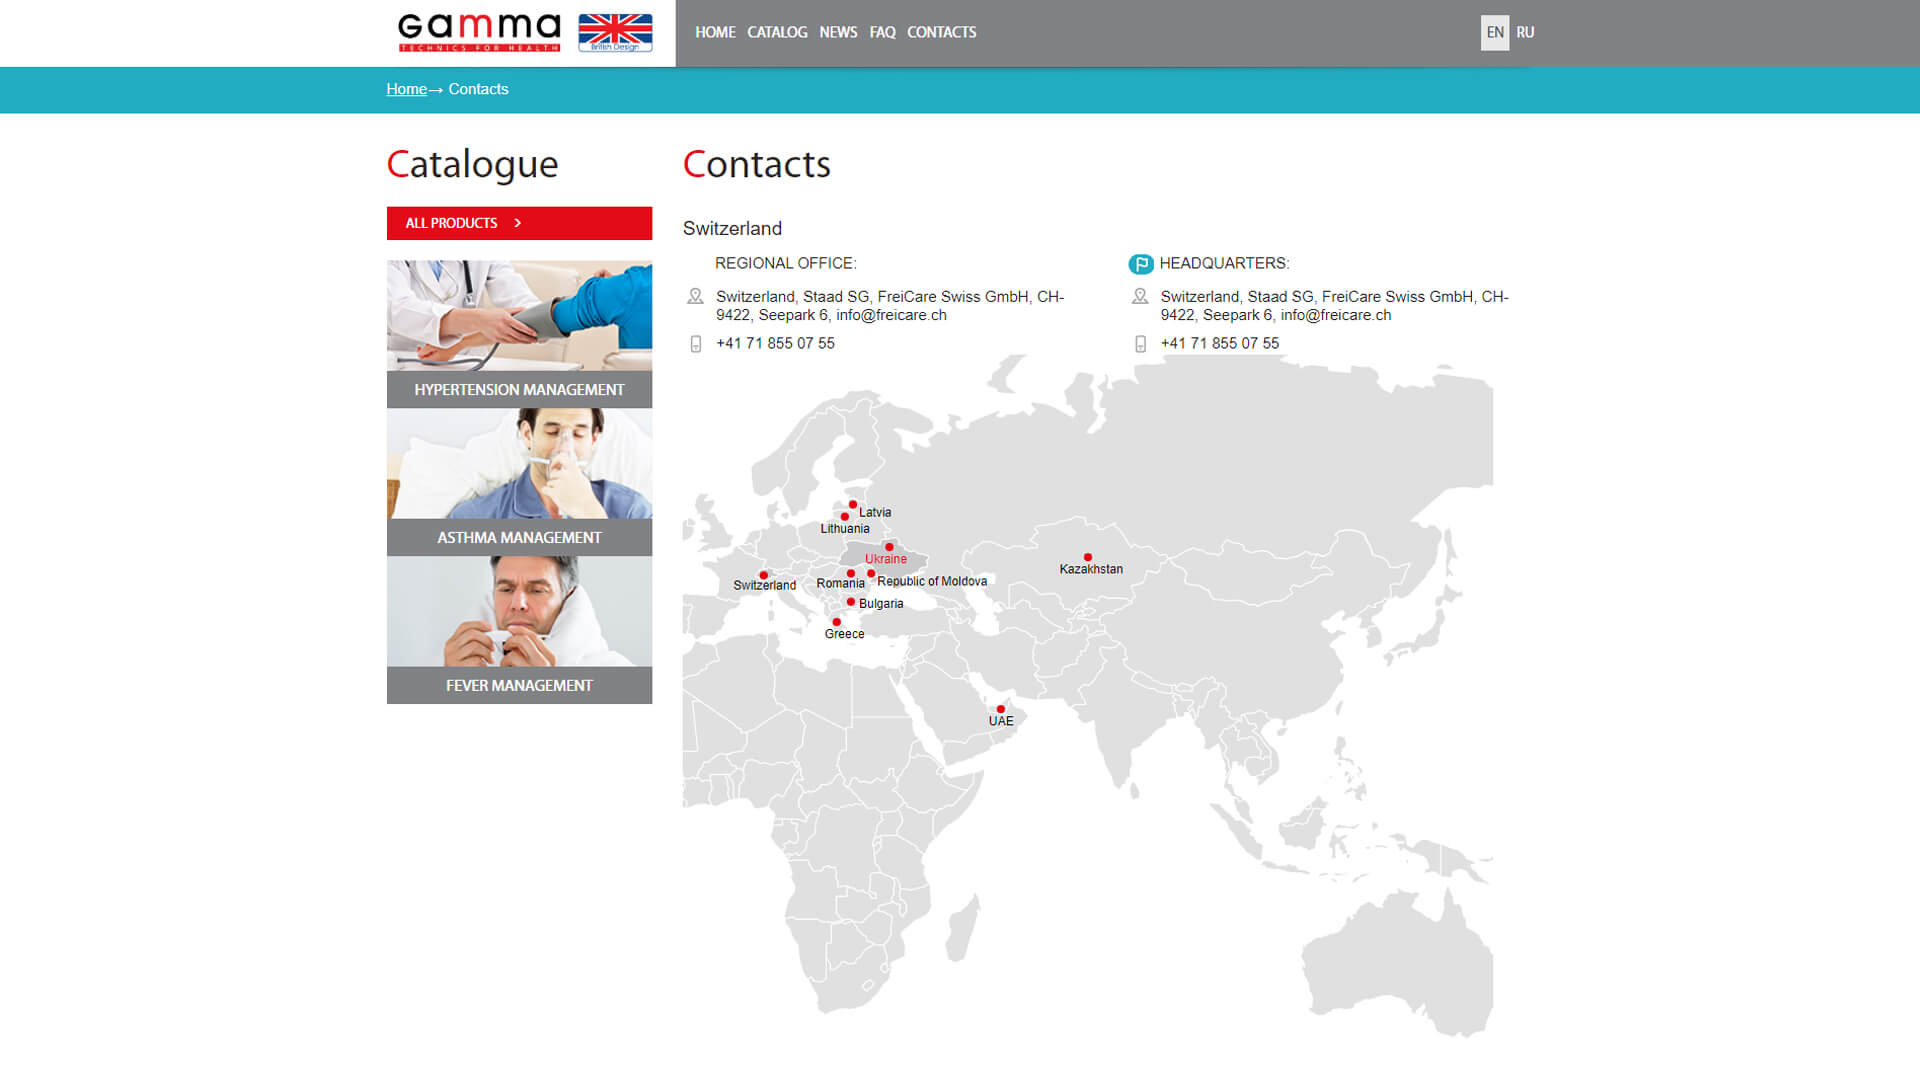Click the Bulgaria label on map

(x=881, y=604)
